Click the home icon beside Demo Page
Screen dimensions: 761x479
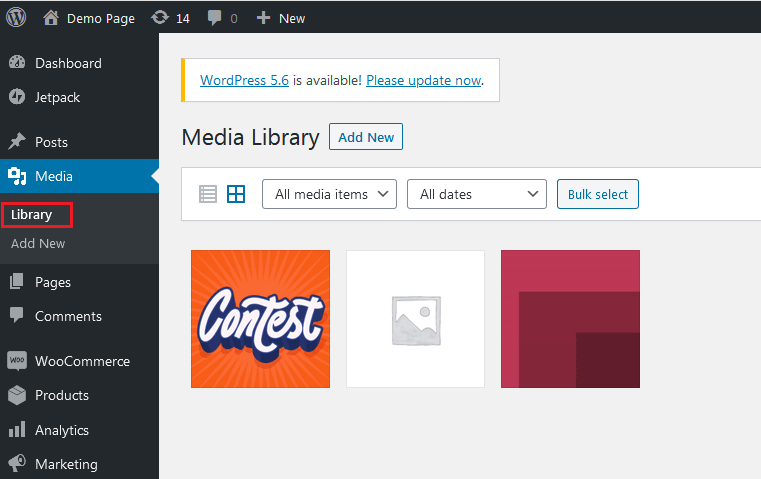tap(51, 18)
